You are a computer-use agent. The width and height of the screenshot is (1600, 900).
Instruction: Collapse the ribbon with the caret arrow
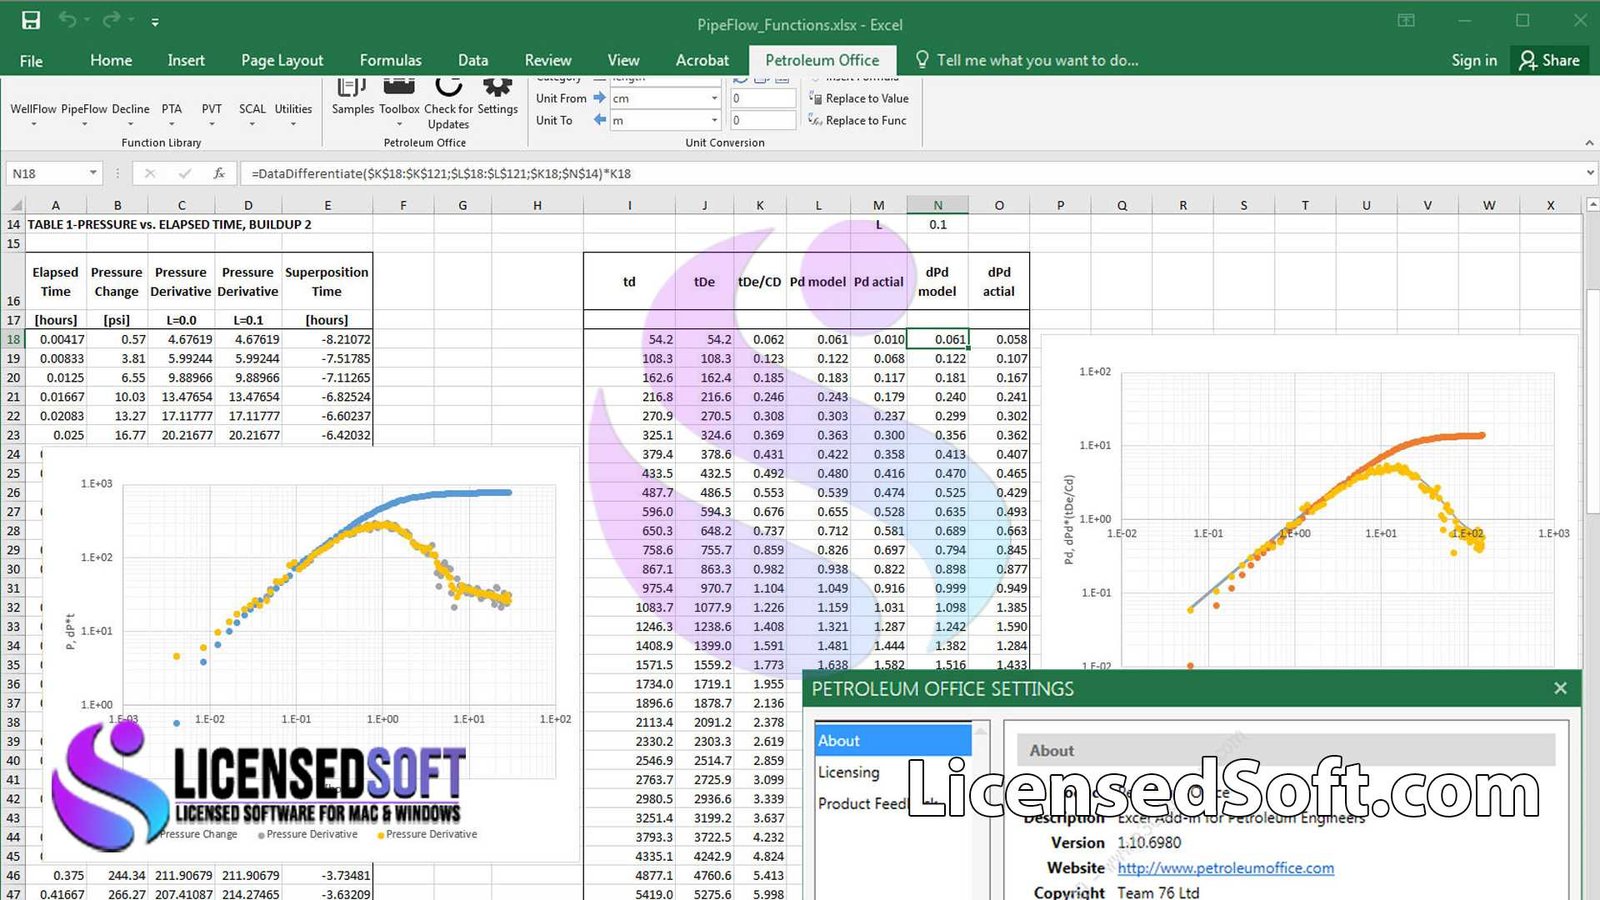(1589, 143)
